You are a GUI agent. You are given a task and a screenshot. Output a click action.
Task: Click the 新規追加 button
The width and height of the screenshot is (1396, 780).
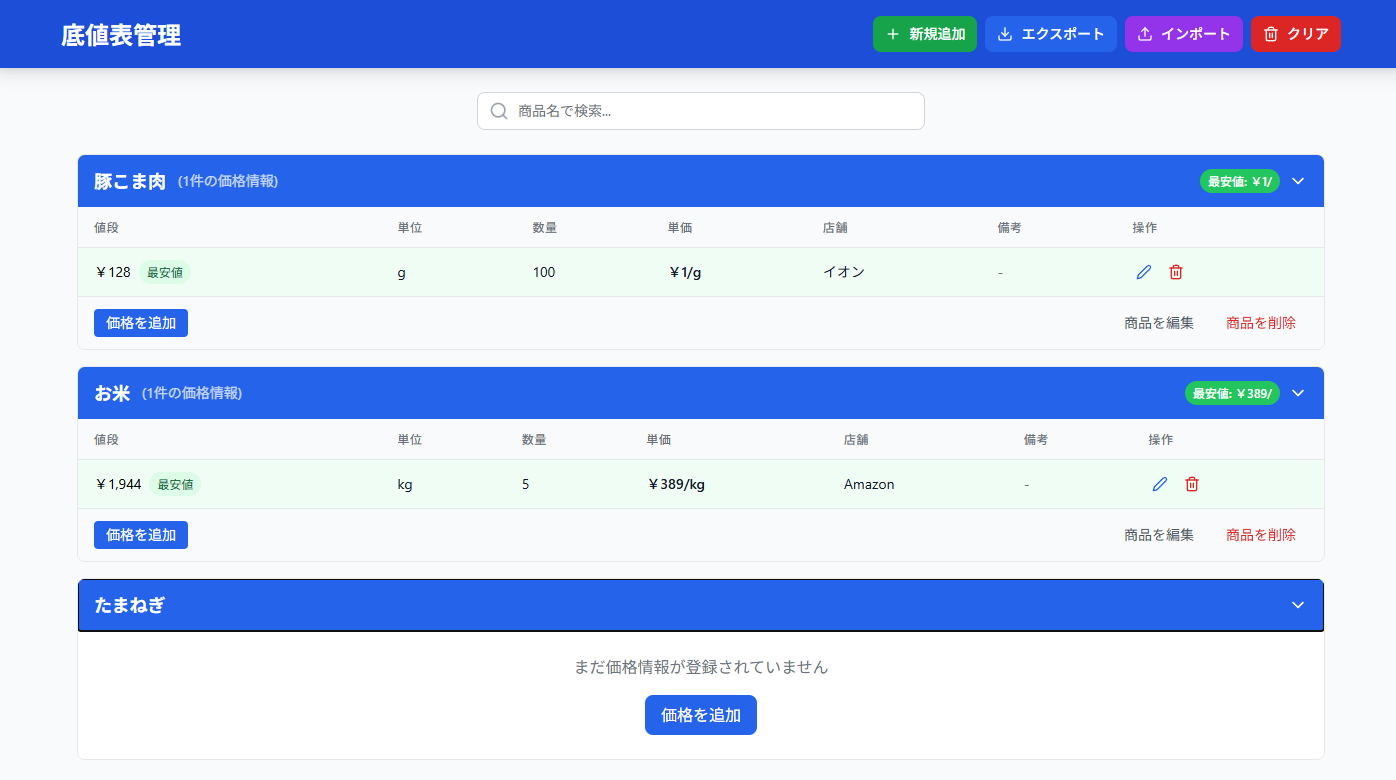pyautogui.click(x=924, y=34)
